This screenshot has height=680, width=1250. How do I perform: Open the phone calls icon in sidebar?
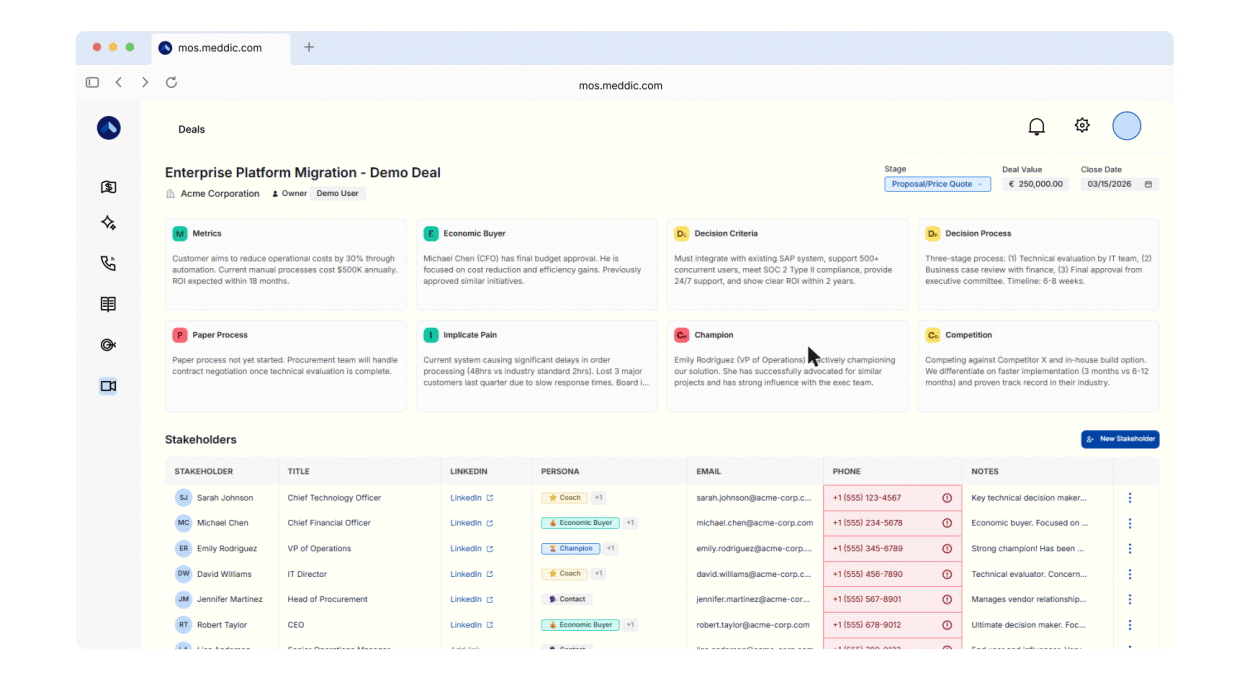(x=108, y=264)
